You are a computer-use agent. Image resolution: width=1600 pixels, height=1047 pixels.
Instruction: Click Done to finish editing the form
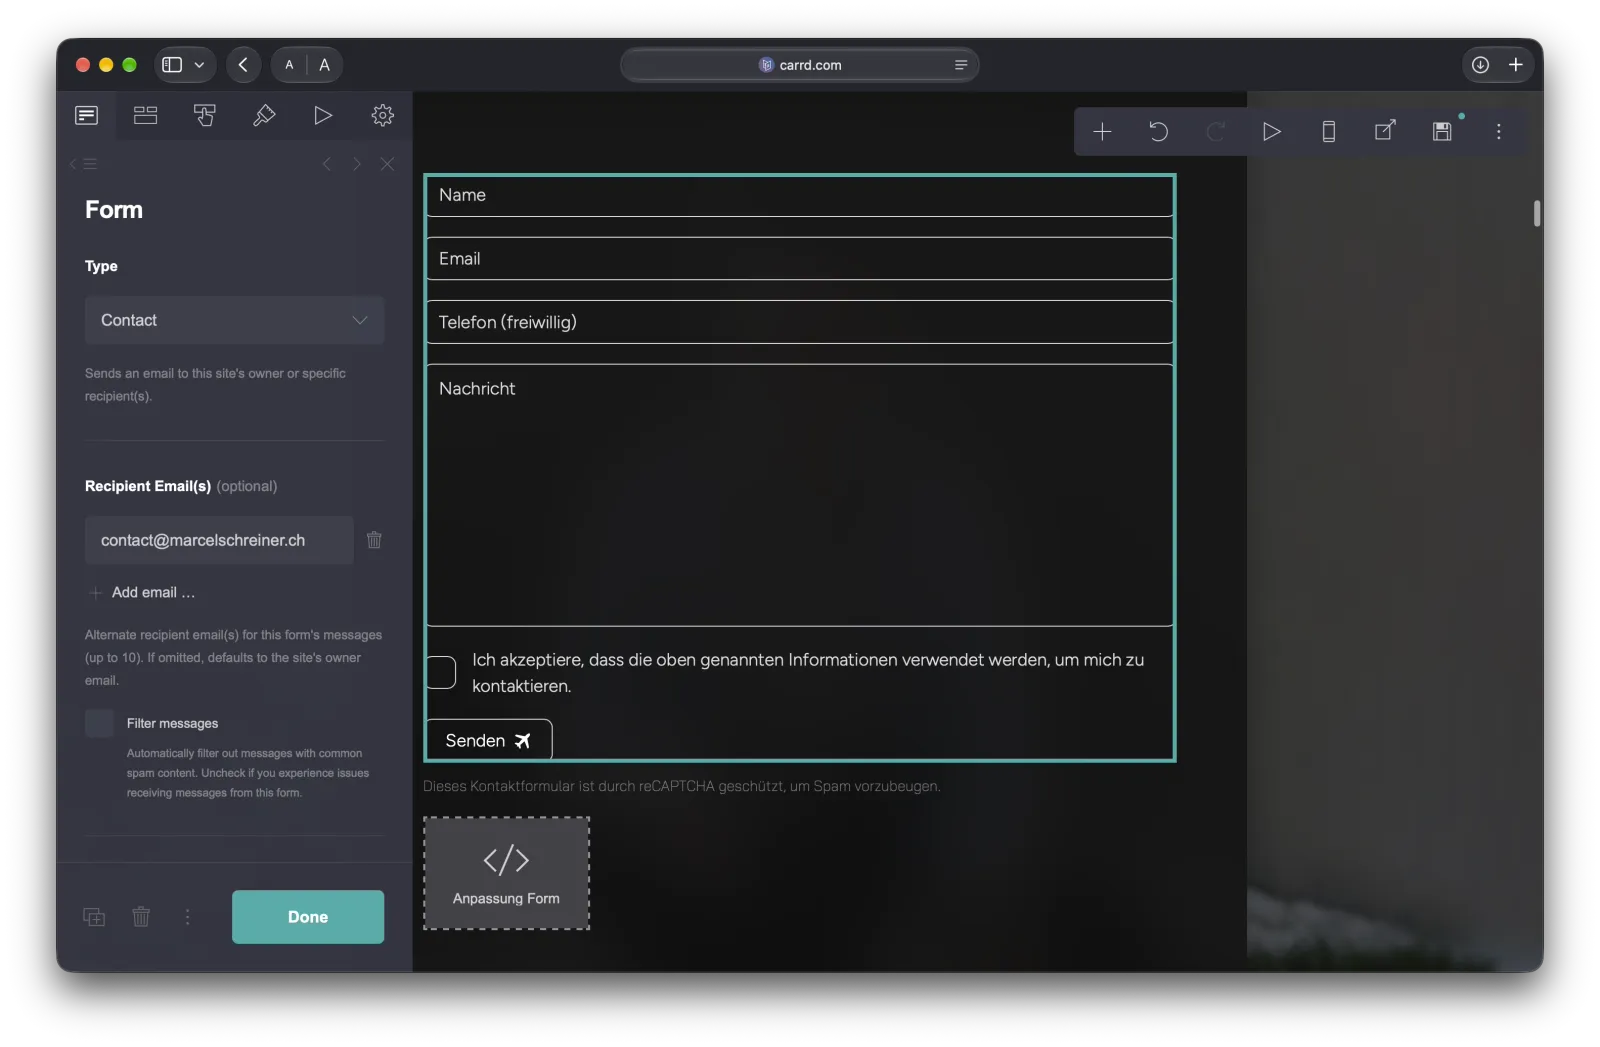pos(308,917)
